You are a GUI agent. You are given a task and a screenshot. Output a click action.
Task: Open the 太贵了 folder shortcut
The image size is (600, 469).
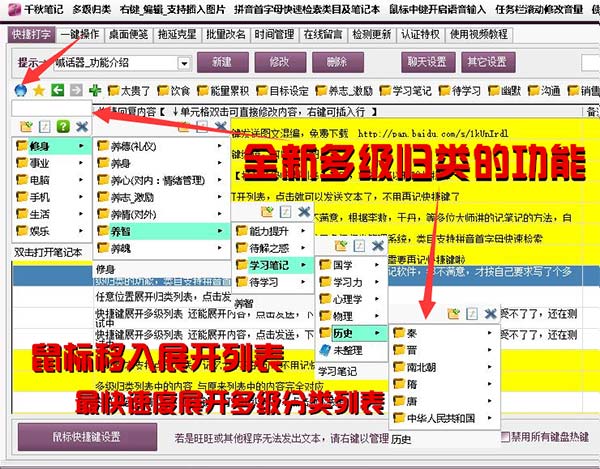(x=129, y=91)
